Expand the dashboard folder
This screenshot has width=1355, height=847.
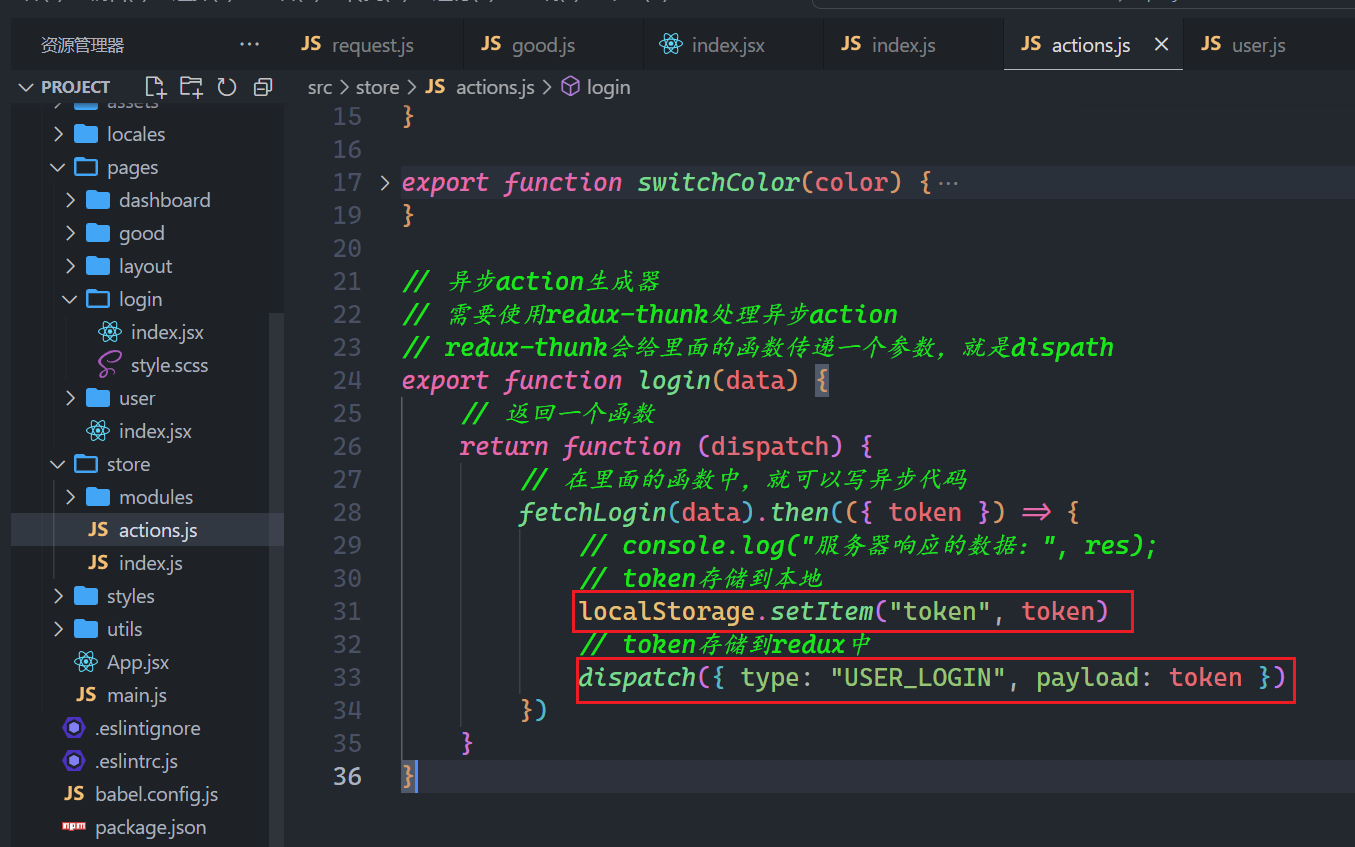[x=70, y=200]
